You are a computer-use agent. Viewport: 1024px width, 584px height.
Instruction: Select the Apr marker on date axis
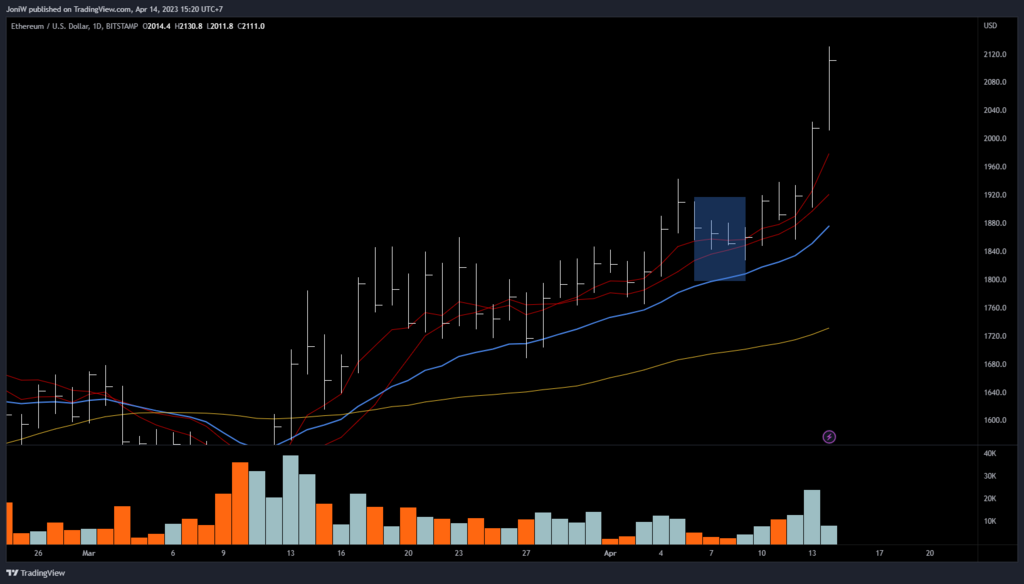point(610,552)
